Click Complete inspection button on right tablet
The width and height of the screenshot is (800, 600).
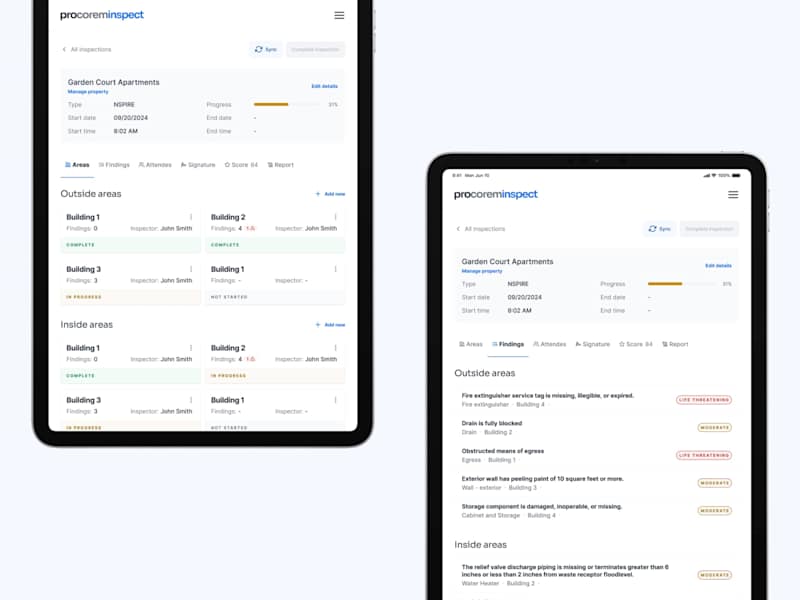709,229
